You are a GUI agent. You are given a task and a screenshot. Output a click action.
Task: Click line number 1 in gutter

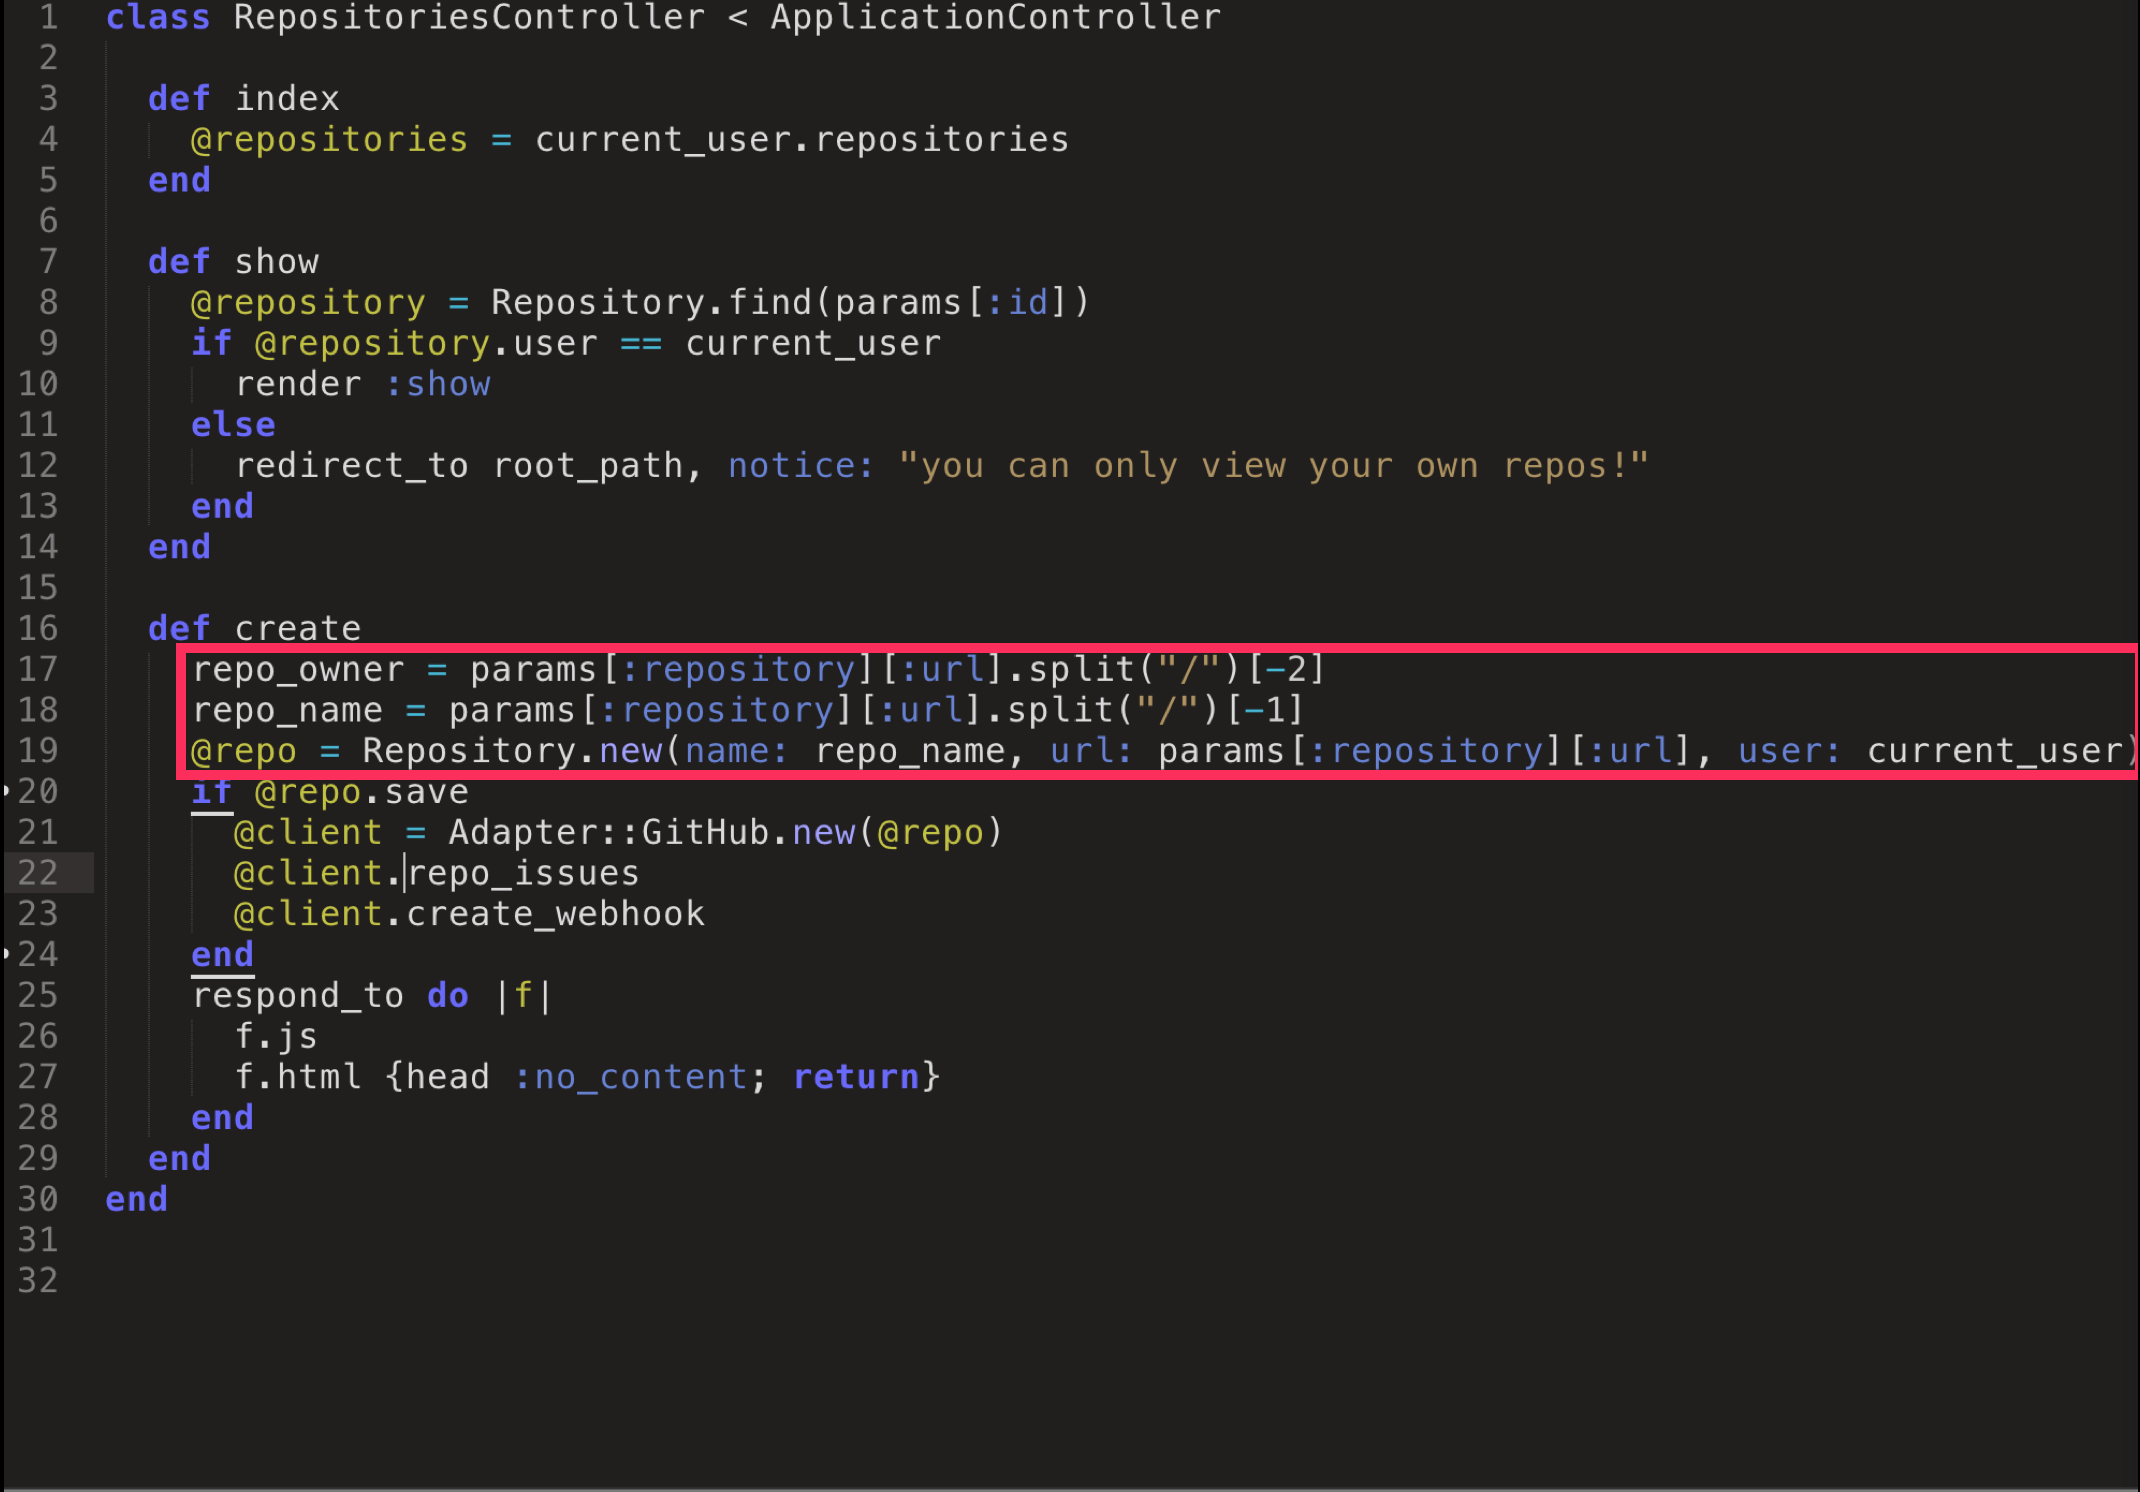coord(48,17)
